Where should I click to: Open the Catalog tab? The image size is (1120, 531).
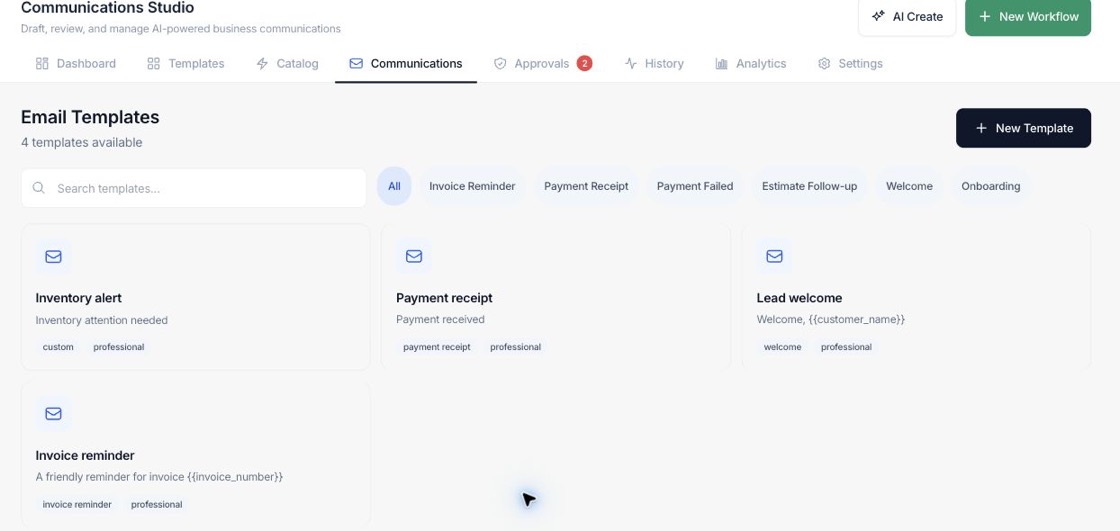point(287,64)
